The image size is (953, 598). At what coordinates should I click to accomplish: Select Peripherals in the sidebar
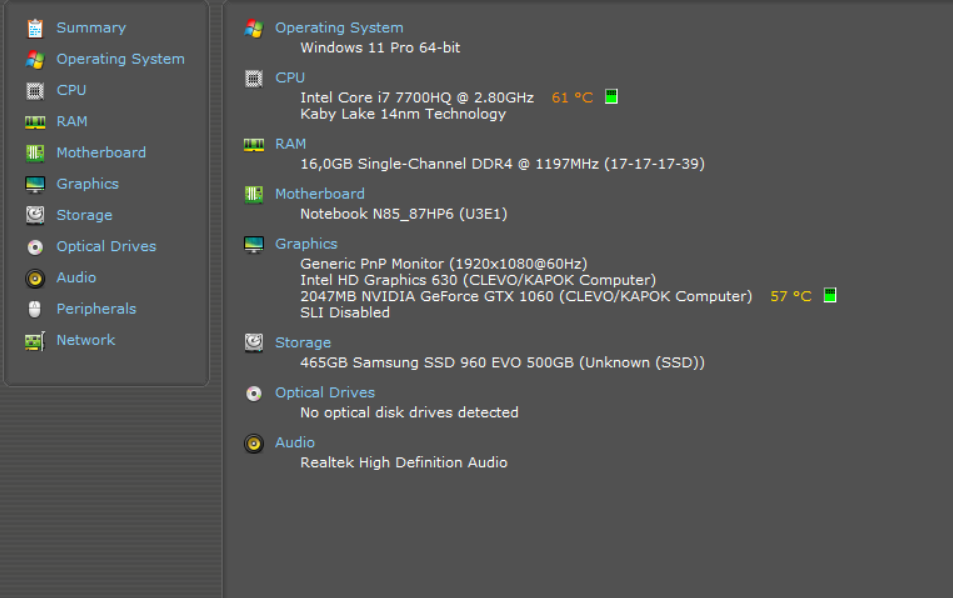pos(96,309)
